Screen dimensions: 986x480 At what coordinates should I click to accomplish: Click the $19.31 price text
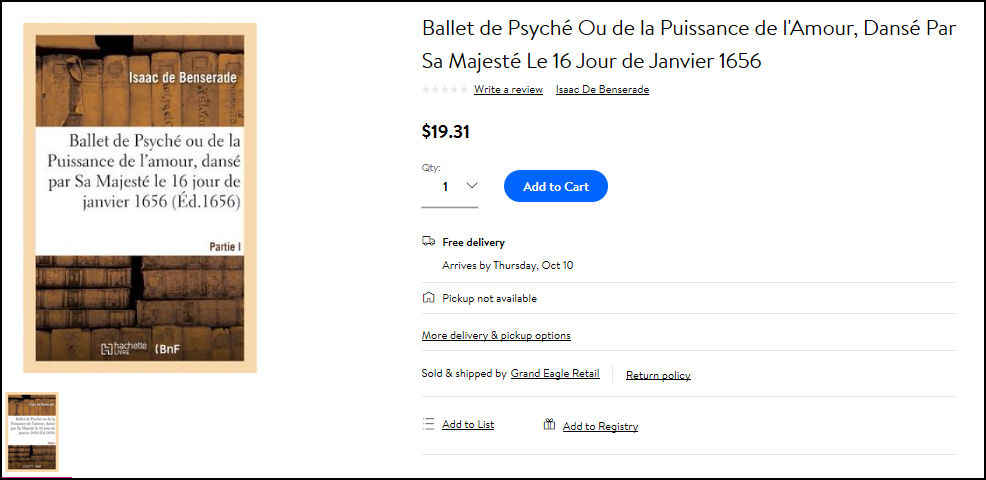[x=446, y=132]
